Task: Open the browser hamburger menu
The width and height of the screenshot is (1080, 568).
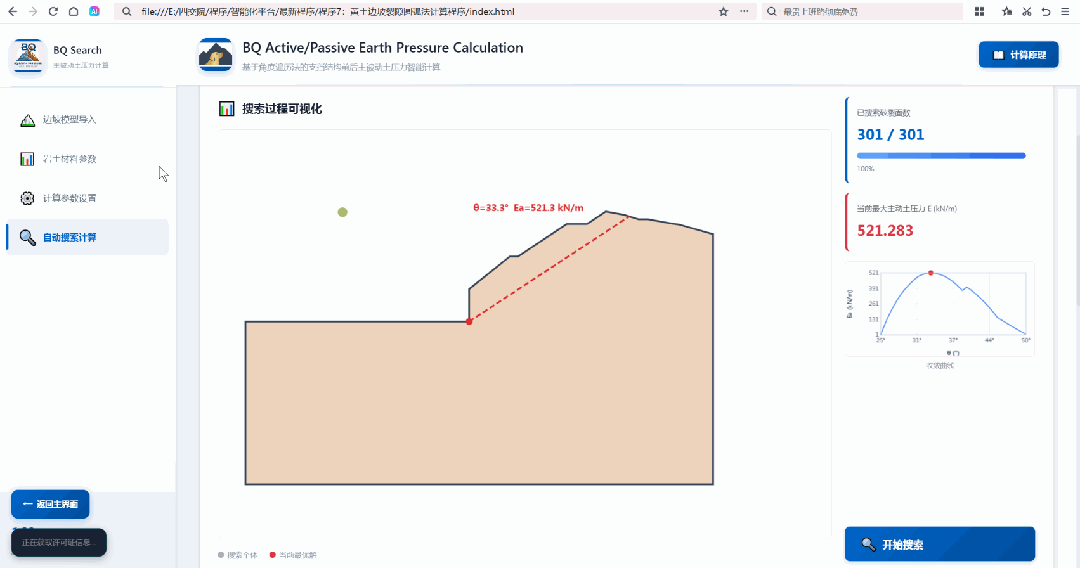Action: (x=1065, y=12)
